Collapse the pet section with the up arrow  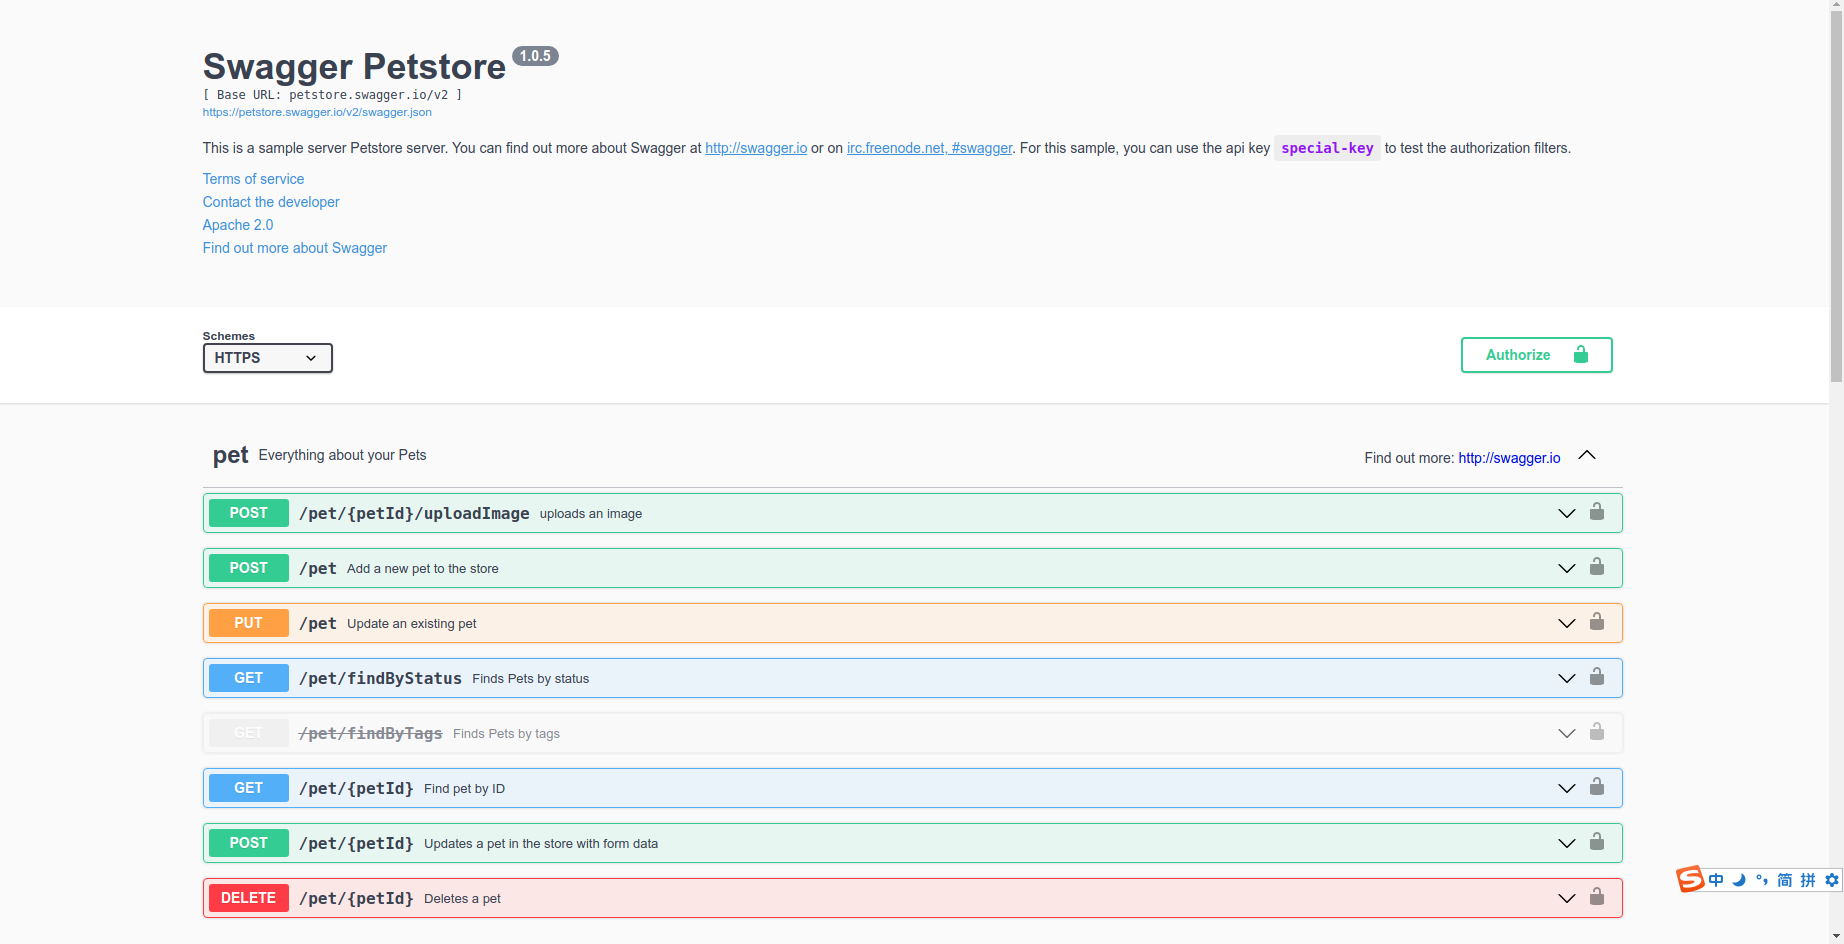(1587, 455)
